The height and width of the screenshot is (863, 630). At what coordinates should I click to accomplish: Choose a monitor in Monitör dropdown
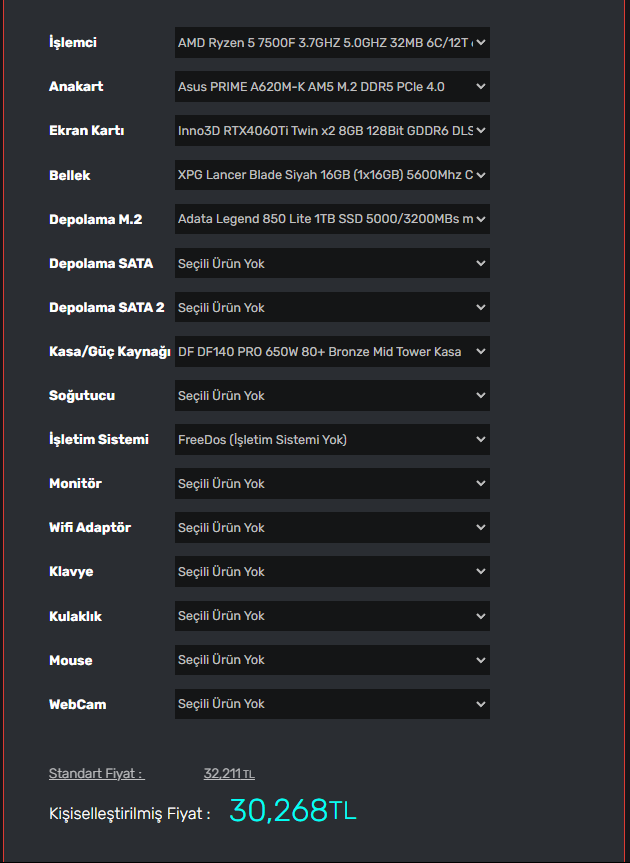pyautogui.click(x=332, y=483)
